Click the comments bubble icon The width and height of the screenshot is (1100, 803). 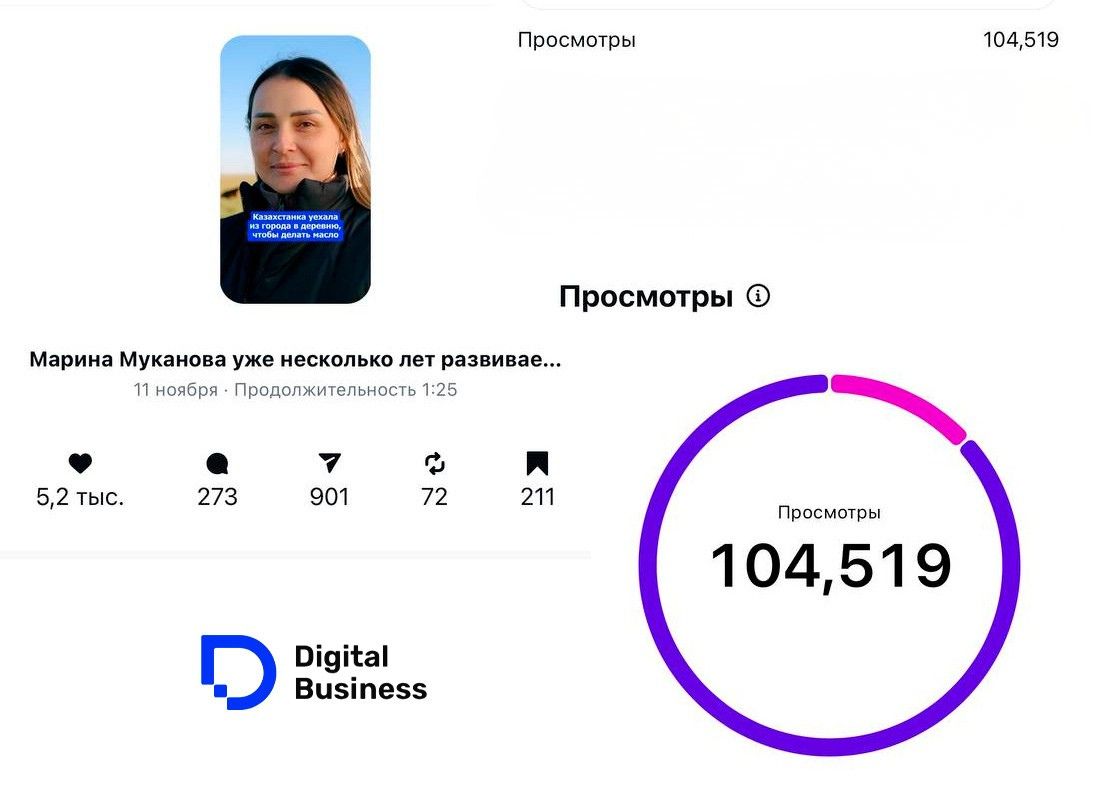point(217,463)
